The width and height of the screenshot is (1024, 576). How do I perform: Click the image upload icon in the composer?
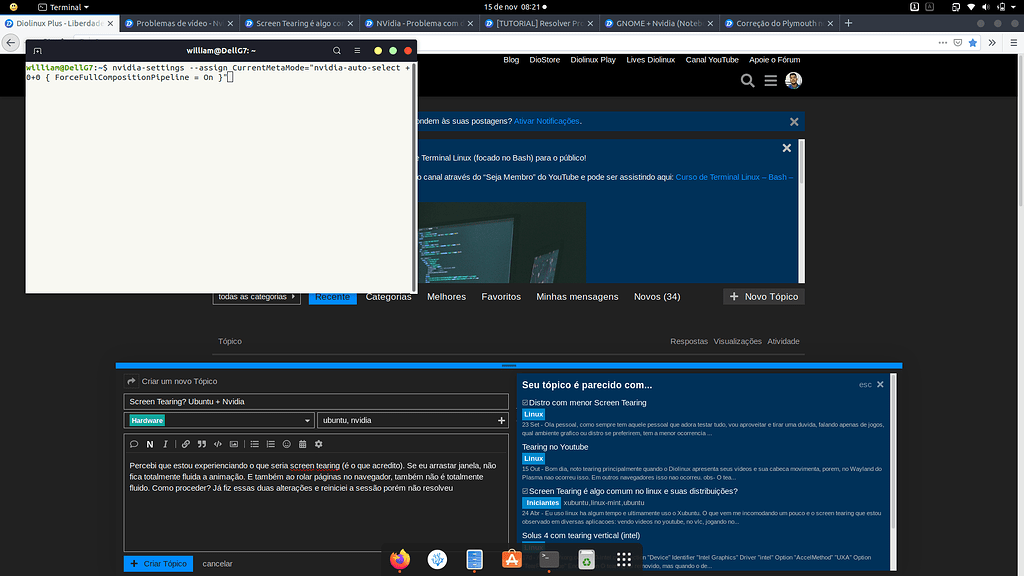234,444
